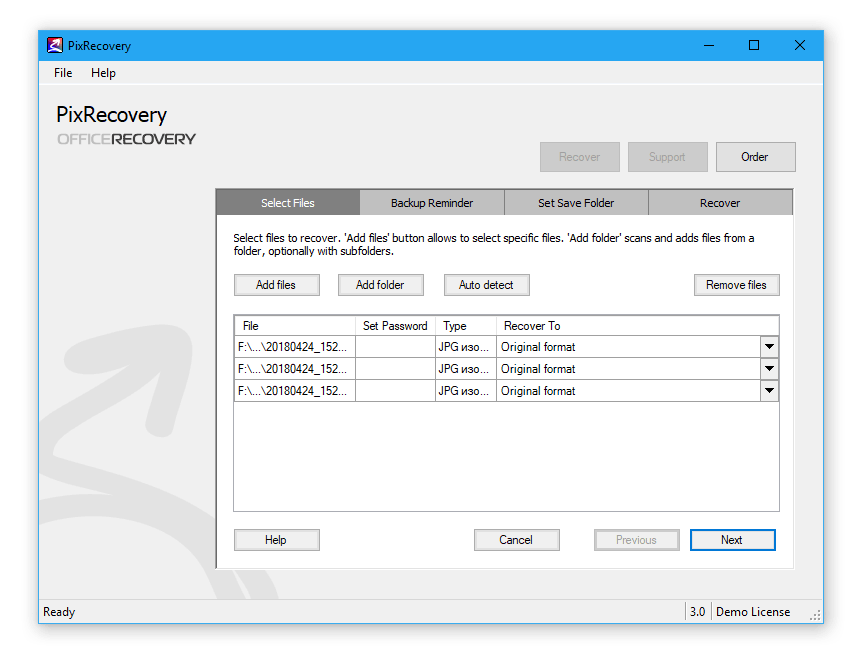Click the Order button
Image resolution: width=868 pixels, height=655 pixels.
pos(755,156)
